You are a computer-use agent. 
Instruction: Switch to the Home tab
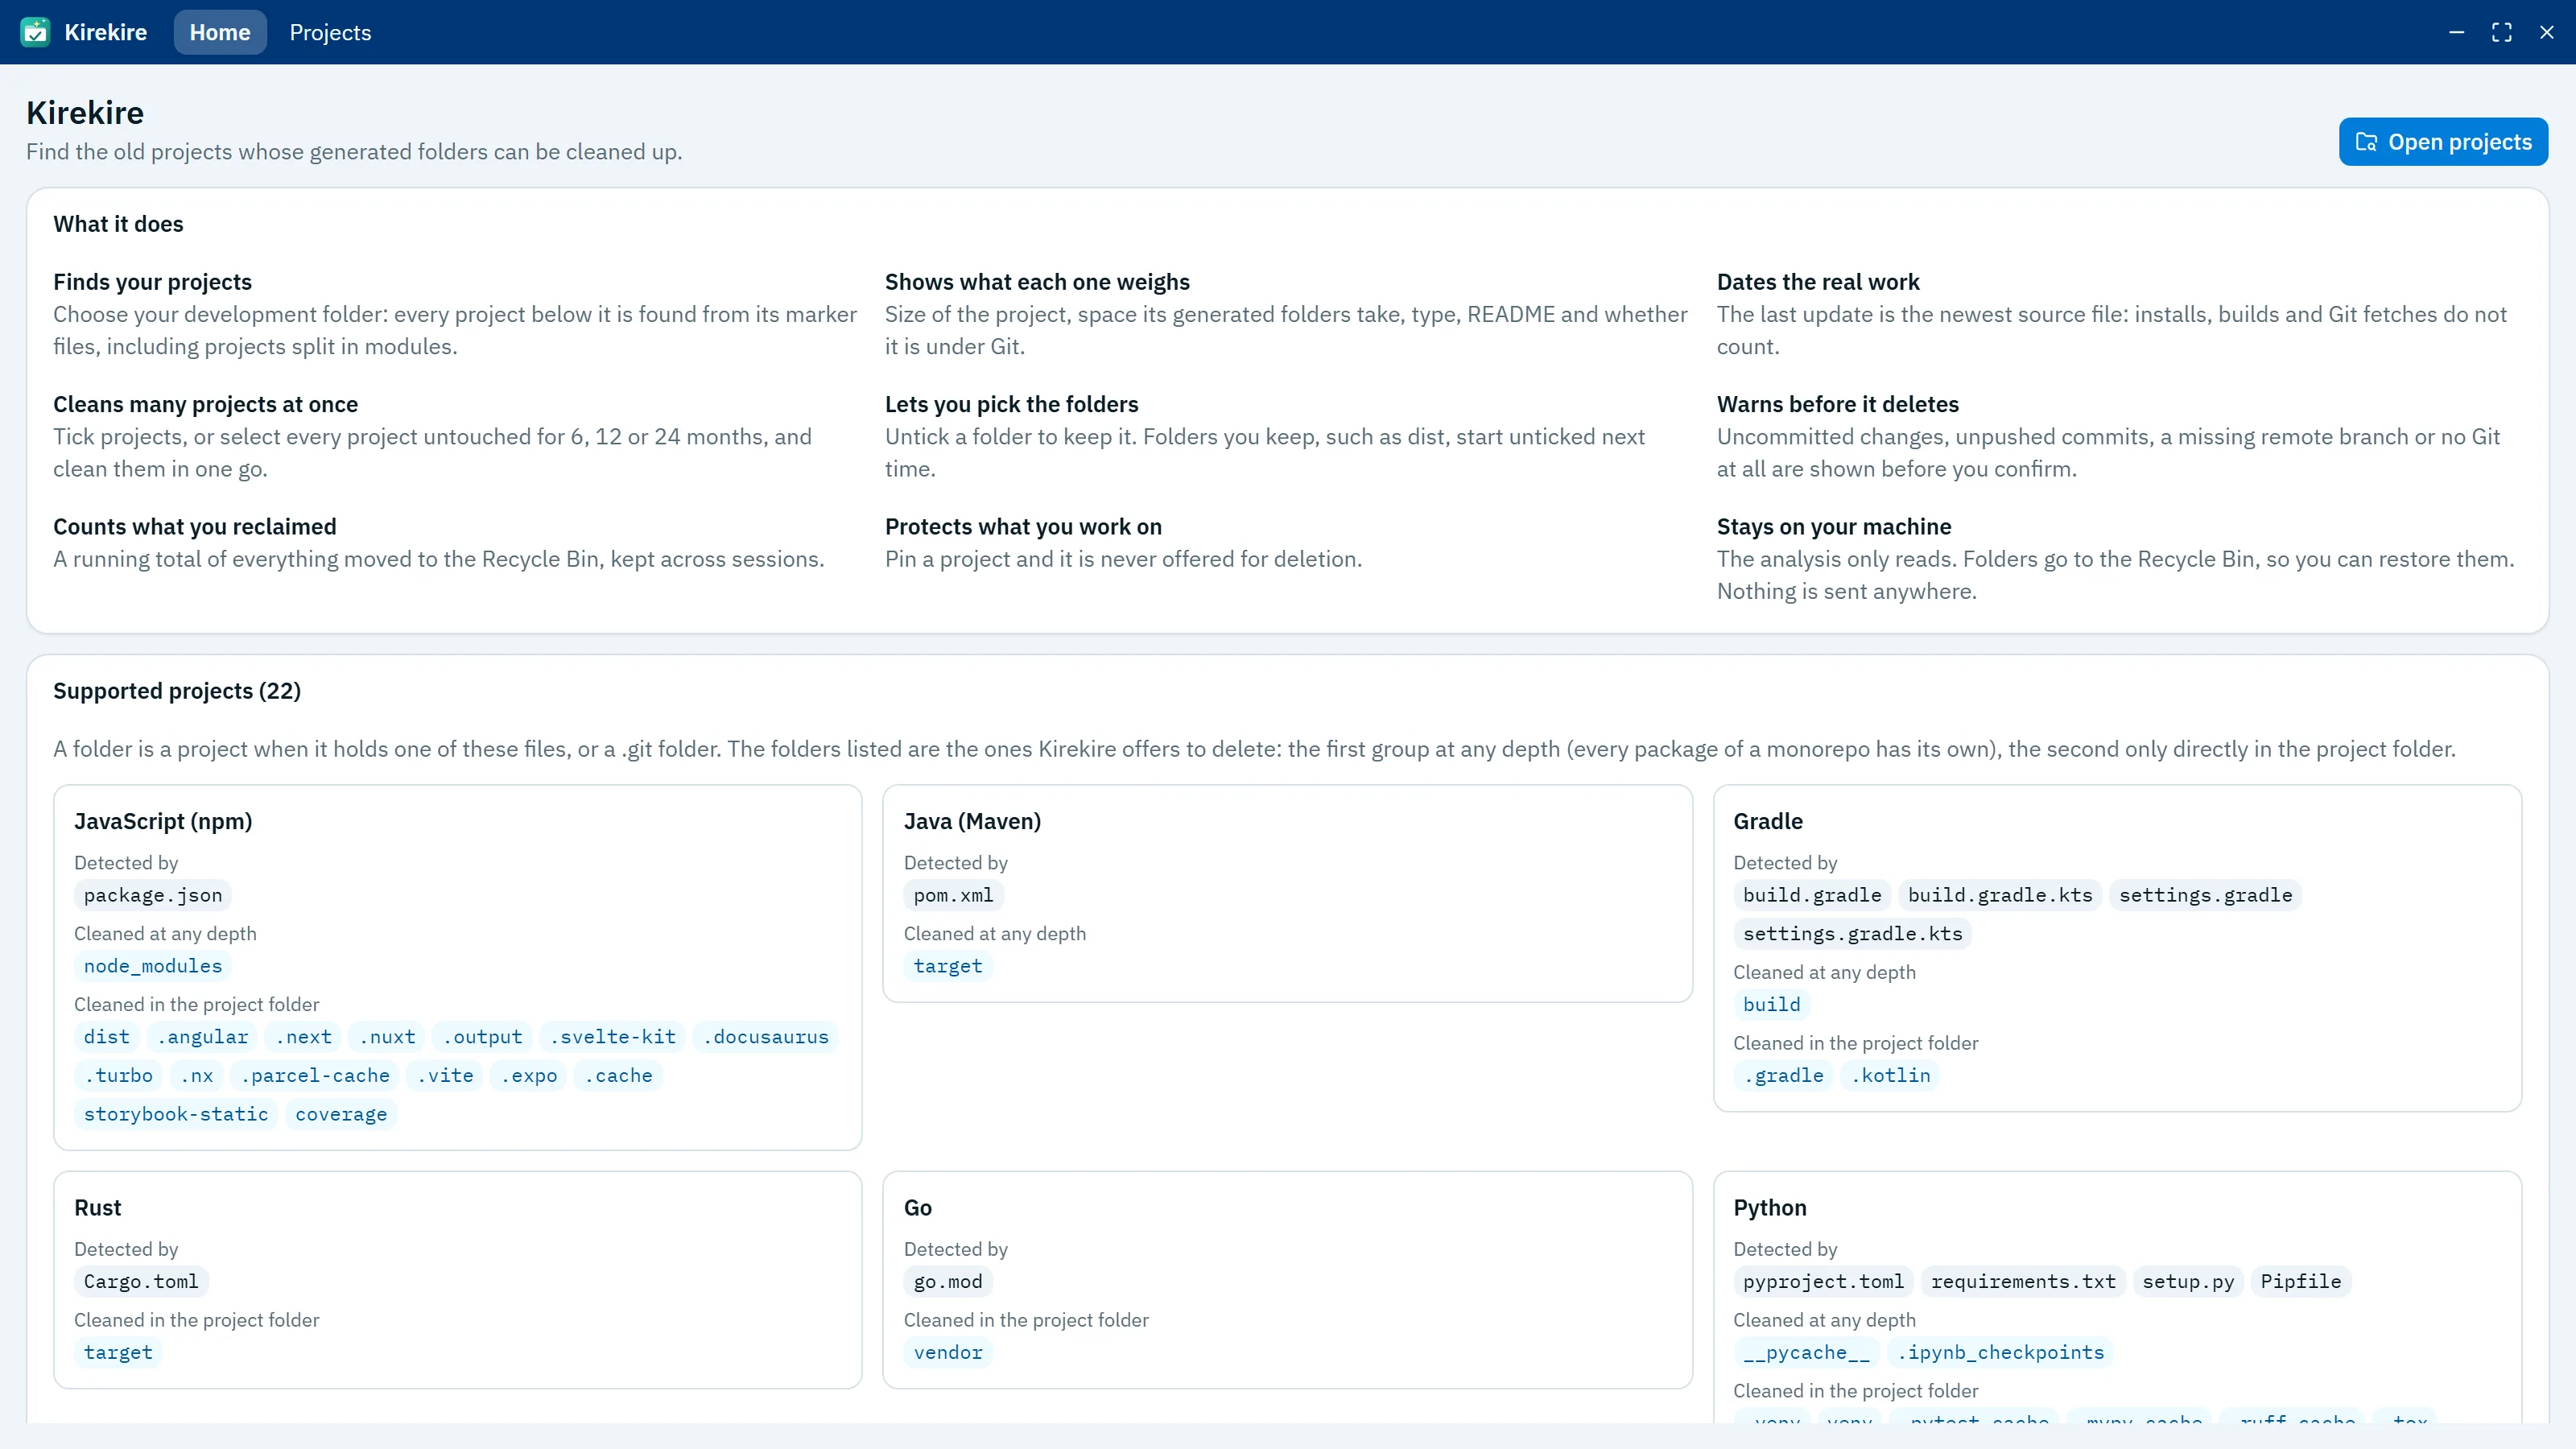(x=220, y=32)
